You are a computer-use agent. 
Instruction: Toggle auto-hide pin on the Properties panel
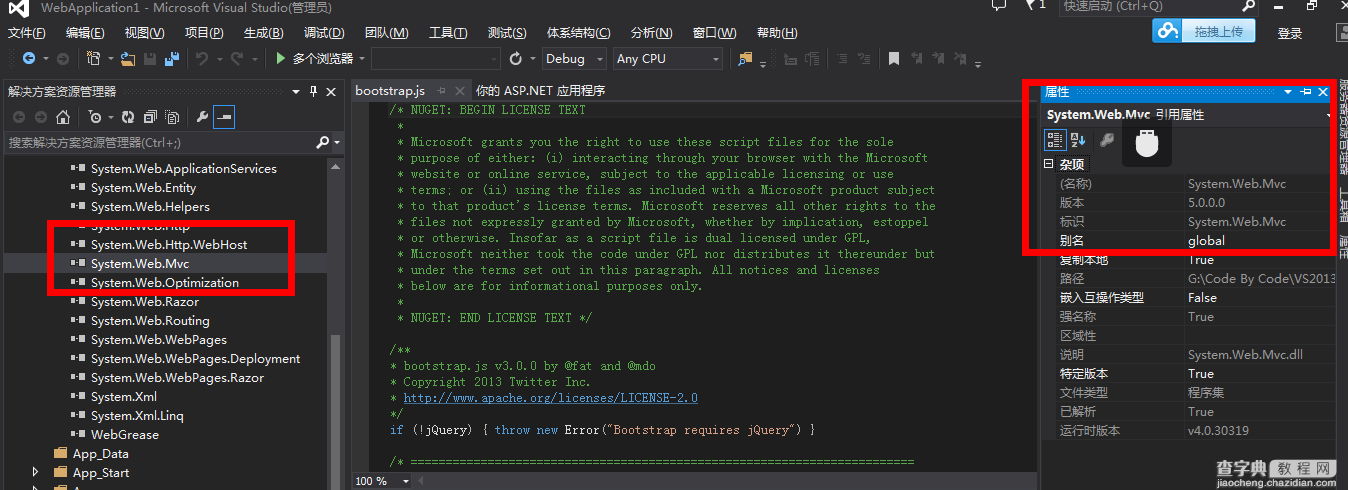coord(1306,92)
